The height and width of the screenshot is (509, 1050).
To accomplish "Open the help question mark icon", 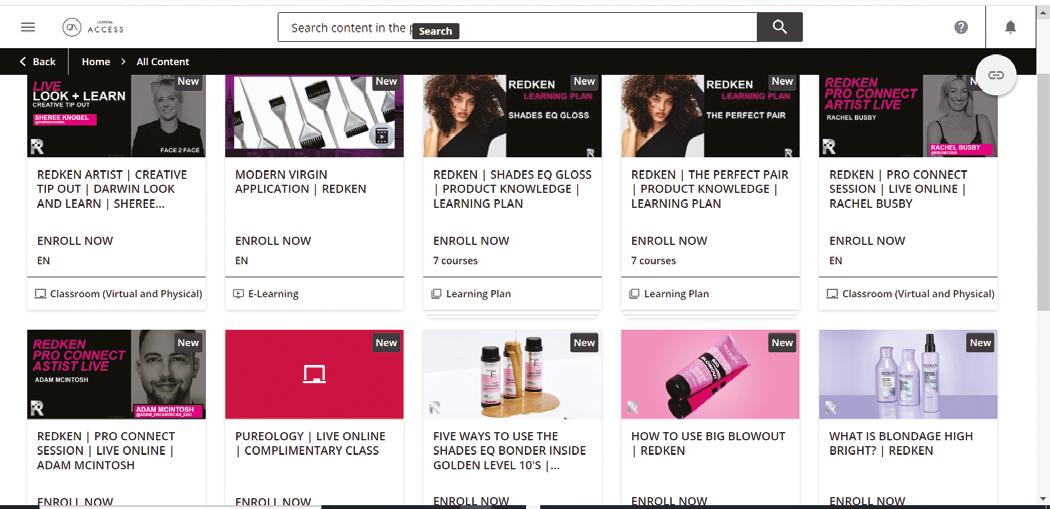I will click(961, 27).
